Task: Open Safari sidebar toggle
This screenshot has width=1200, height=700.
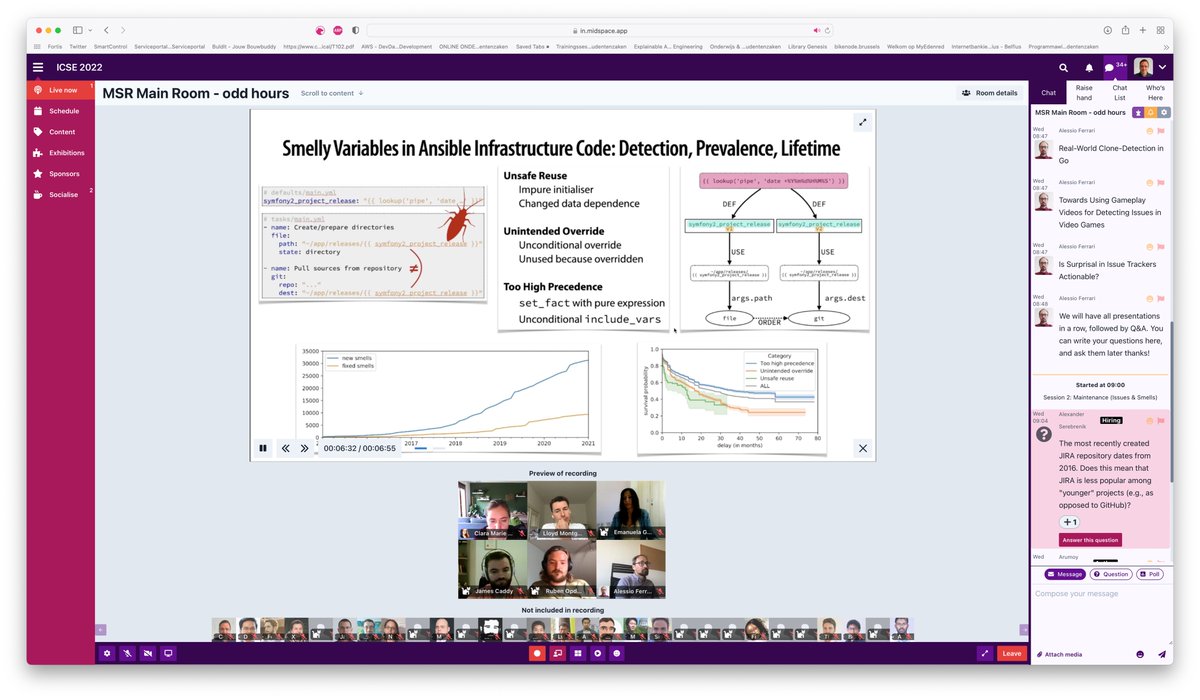Action: coord(77,30)
